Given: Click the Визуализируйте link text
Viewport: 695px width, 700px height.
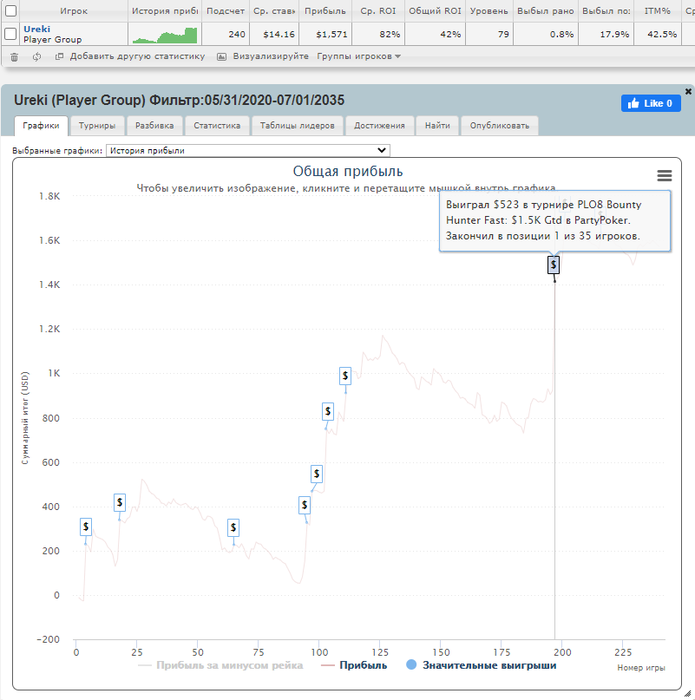Looking at the screenshot, I should 271,56.
